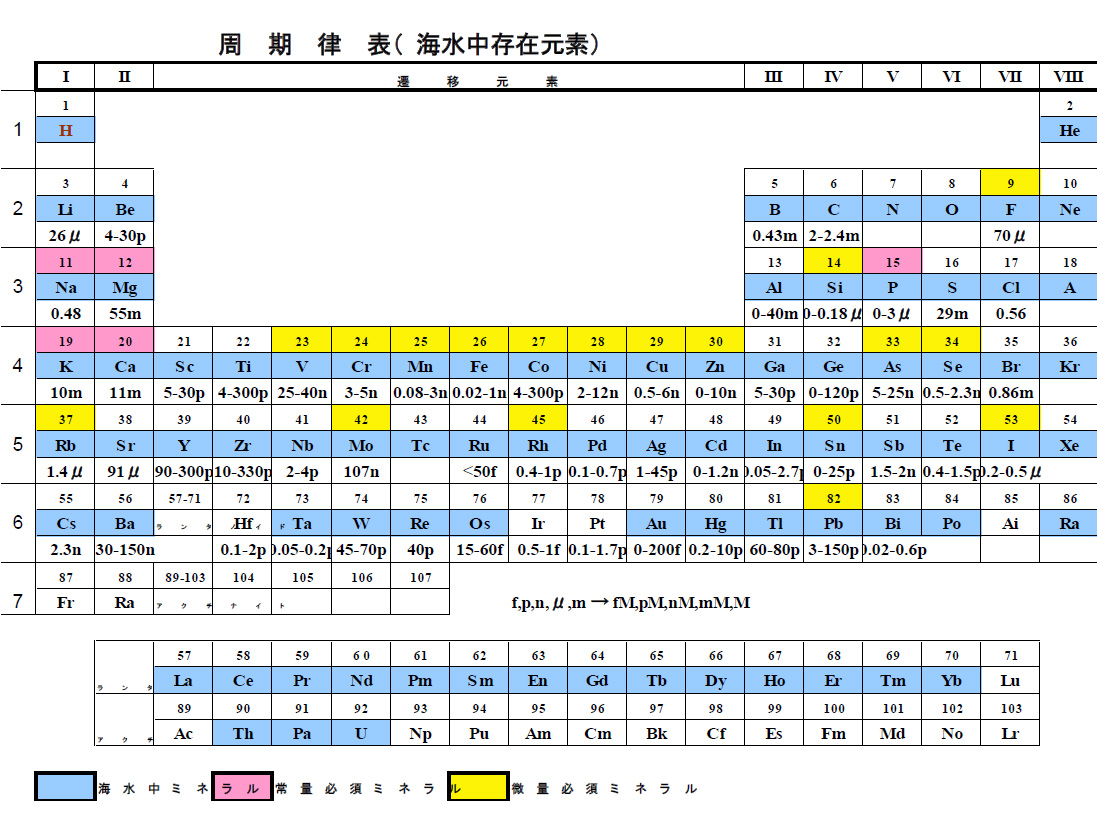This screenshot has height=820, width=1097.
Task: Click the cesium concentration 2.3n
Action: (x=65, y=550)
